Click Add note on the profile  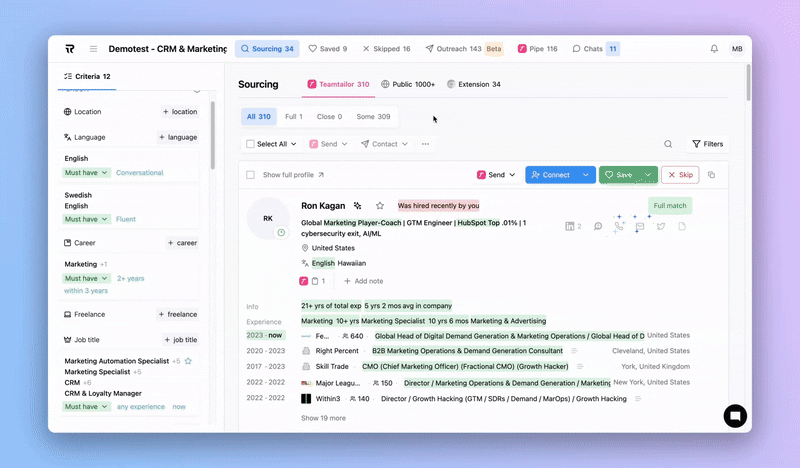point(362,281)
